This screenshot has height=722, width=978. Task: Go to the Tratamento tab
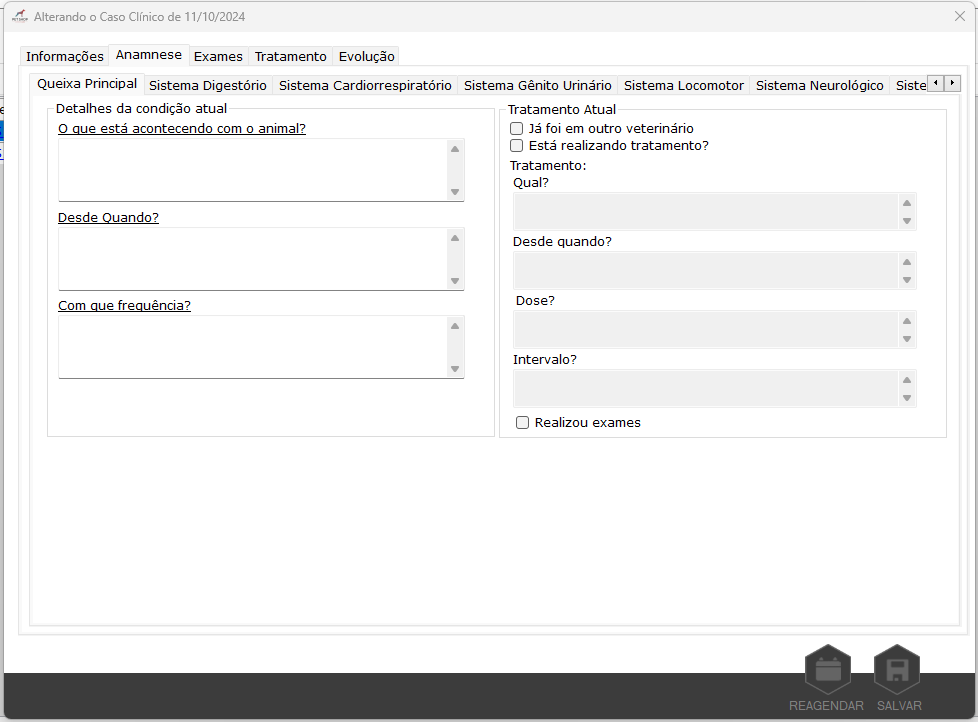tap(291, 56)
